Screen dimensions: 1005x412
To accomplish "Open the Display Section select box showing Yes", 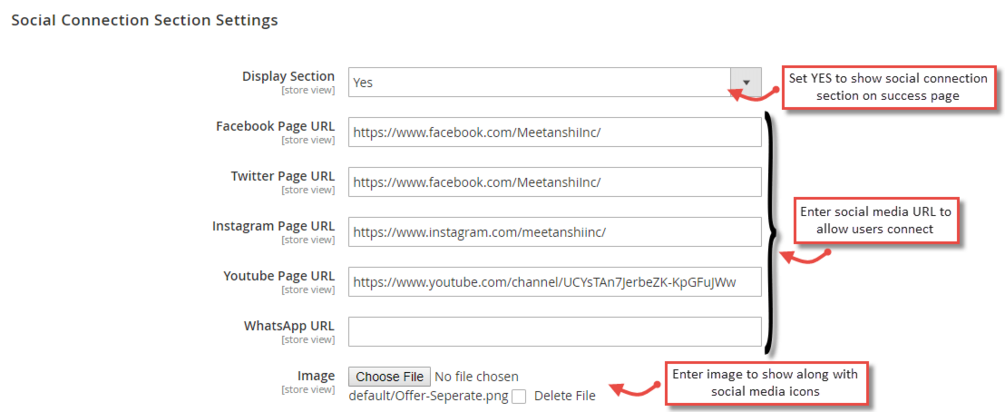I will [540, 82].
